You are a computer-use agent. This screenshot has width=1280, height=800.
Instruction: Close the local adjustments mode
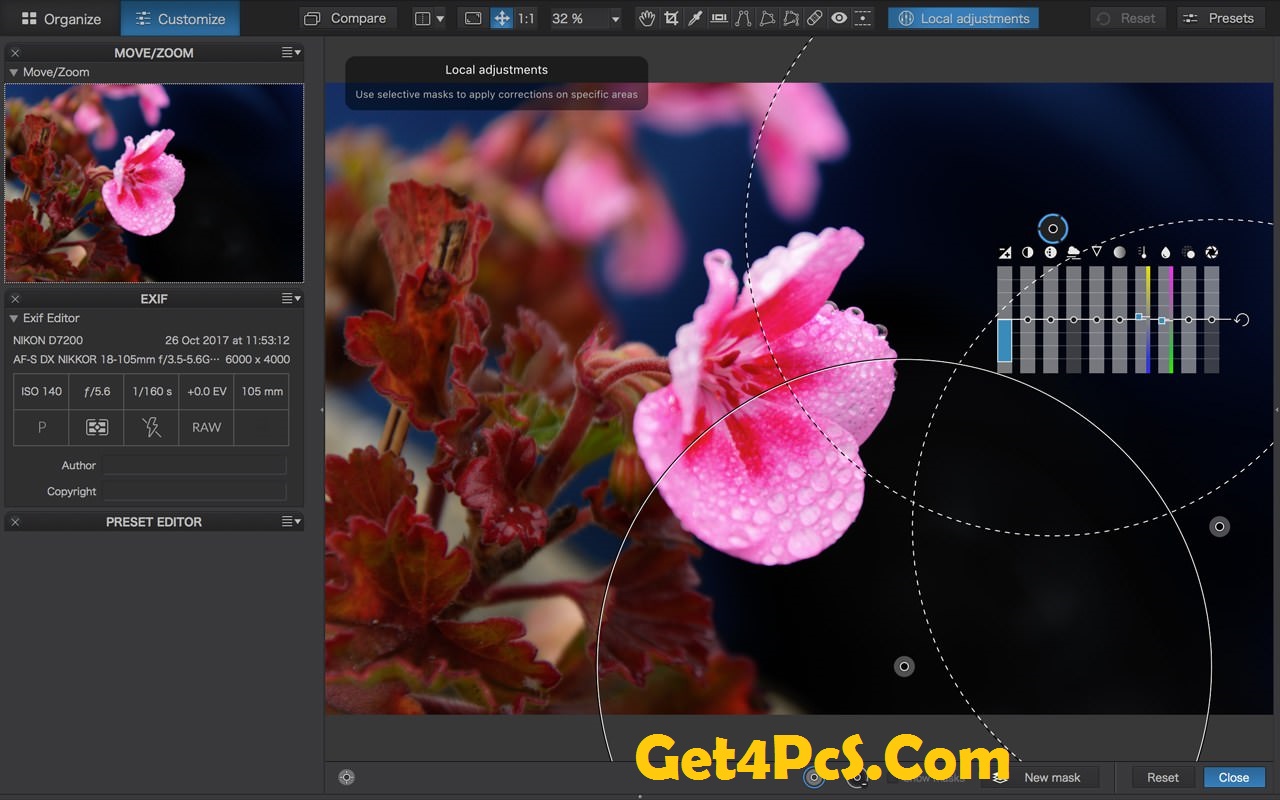(1234, 777)
